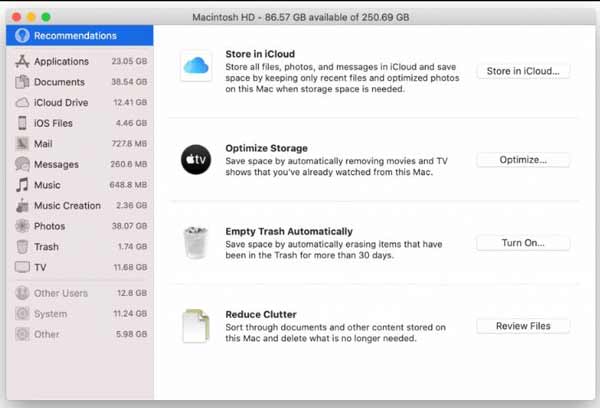
Task: Click the 260.6 MB size value
Action: (129, 164)
